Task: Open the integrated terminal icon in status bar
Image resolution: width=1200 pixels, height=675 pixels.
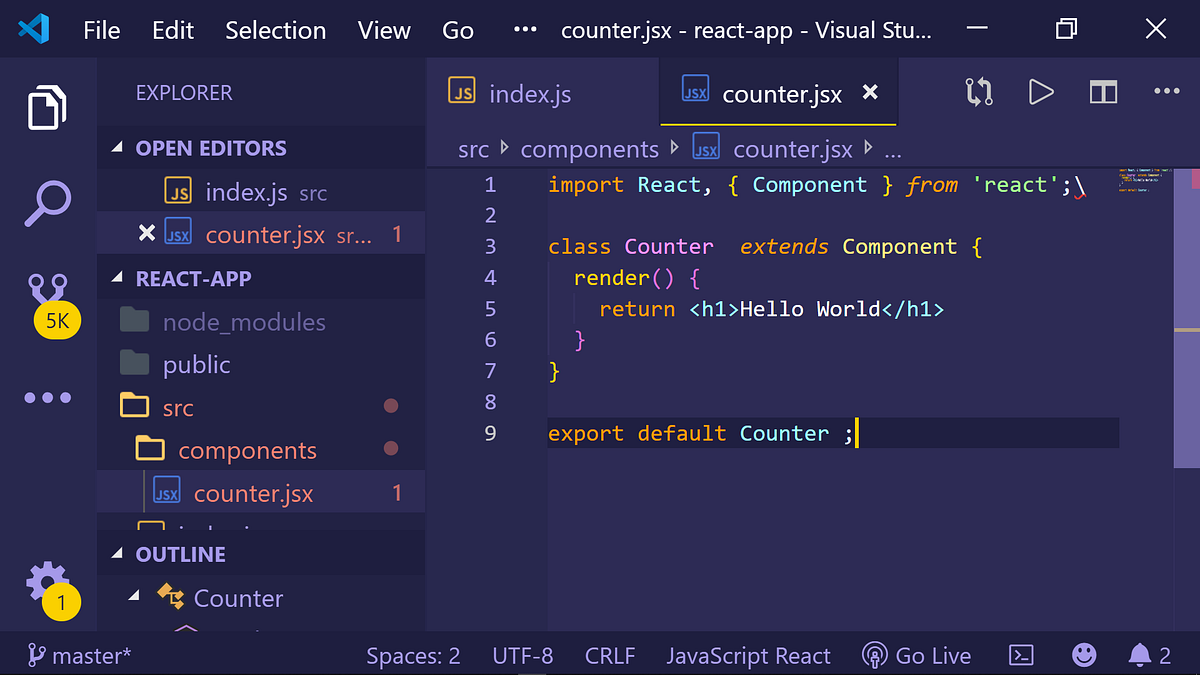Action: point(1021,655)
